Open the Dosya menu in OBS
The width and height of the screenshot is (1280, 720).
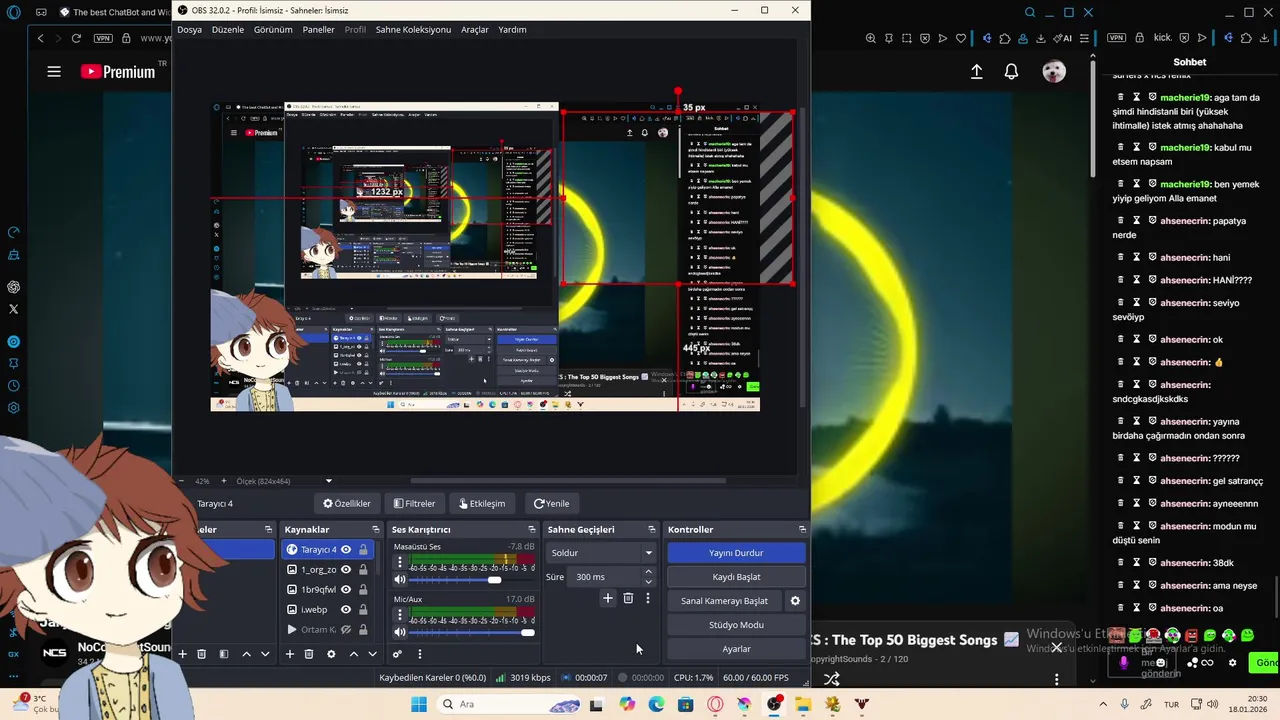[x=189, y=30]
